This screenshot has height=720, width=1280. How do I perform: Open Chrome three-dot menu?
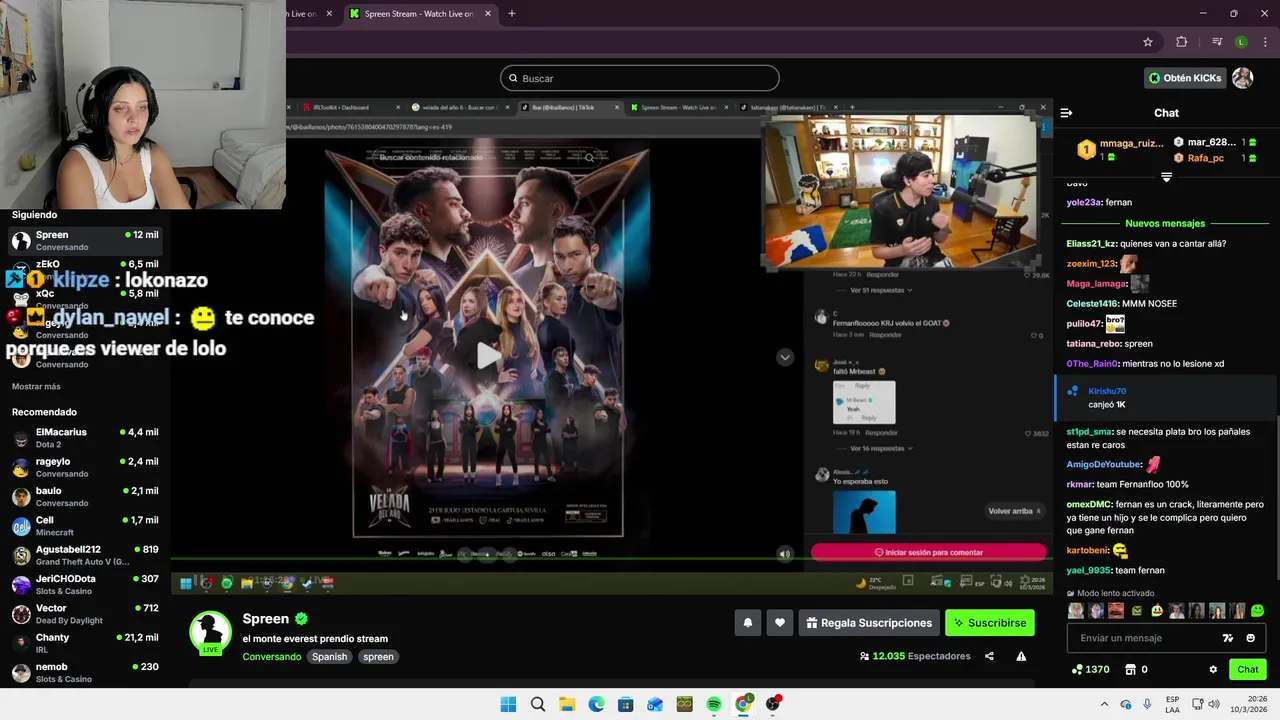pos(1265,42)
